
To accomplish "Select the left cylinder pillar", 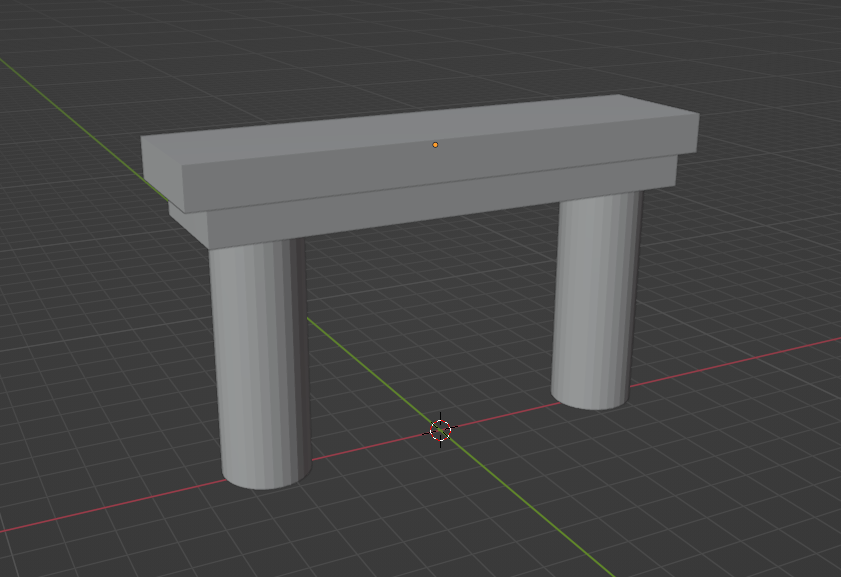I will click(260, 365).
